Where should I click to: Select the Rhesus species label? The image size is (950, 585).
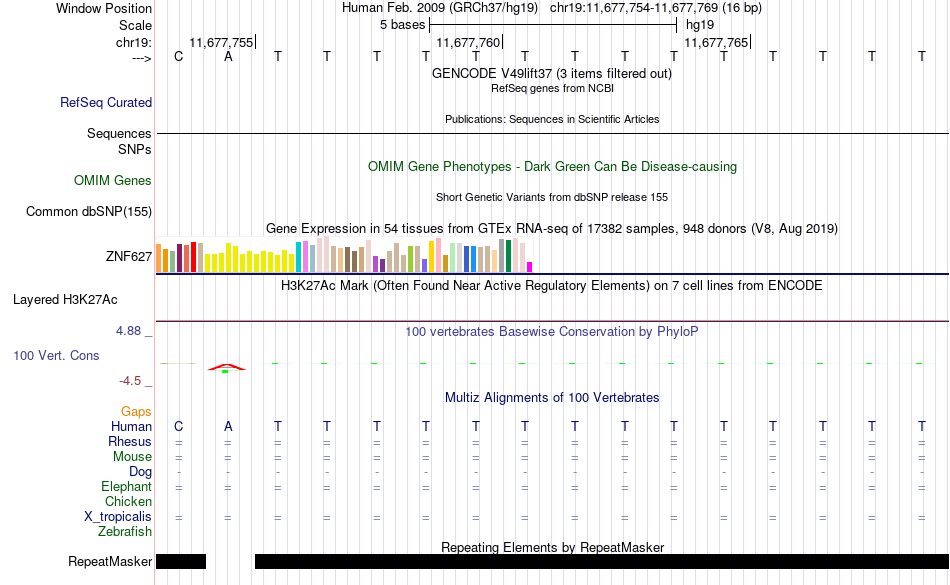(130, 441)
